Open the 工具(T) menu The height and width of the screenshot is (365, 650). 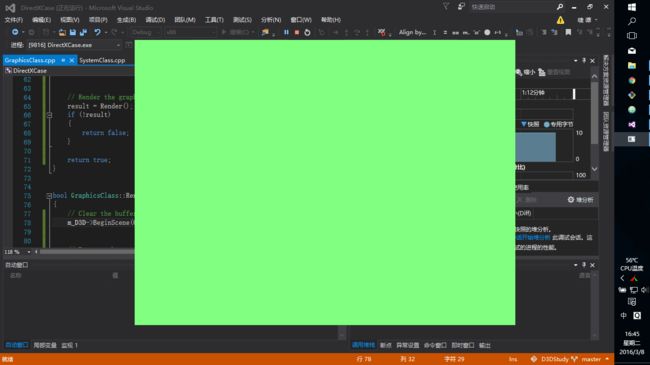pyautogui.click(x=214, y=19)
